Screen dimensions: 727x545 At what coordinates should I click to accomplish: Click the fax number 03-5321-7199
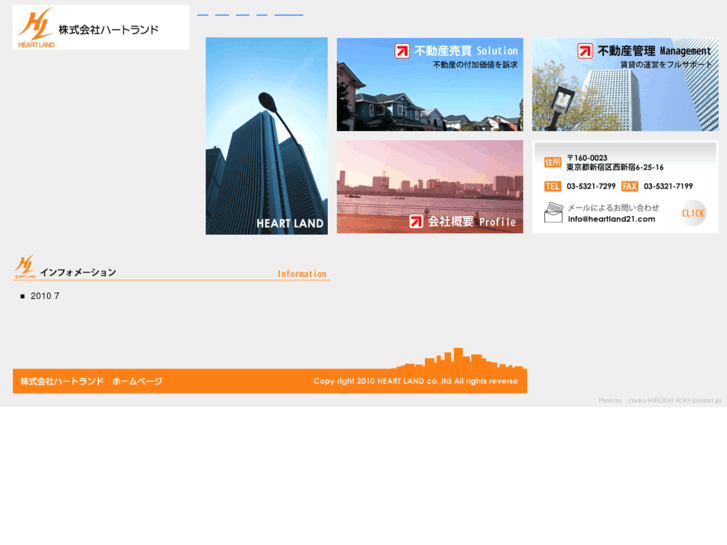click(668, 186)
